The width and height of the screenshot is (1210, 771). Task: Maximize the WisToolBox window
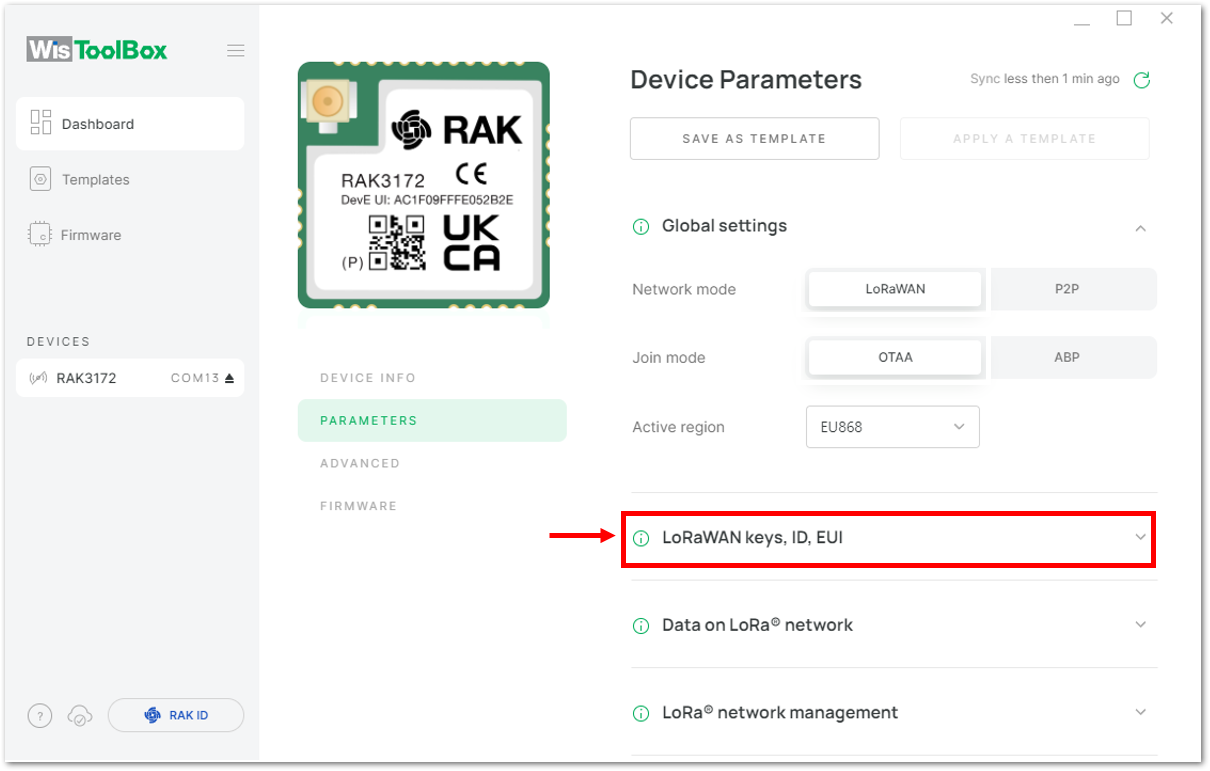(x=1124, y=18)
